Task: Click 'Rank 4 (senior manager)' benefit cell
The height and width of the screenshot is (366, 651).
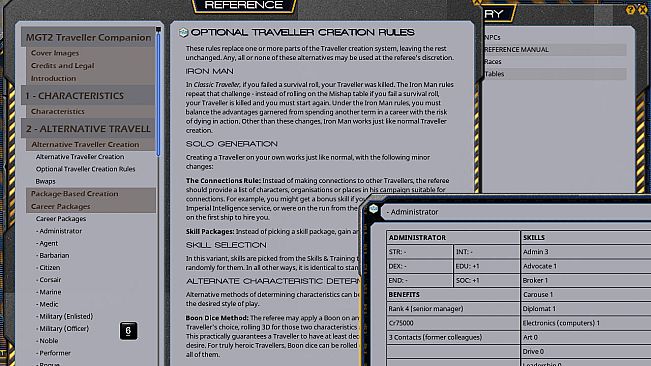Action: (x=453, y=309)
